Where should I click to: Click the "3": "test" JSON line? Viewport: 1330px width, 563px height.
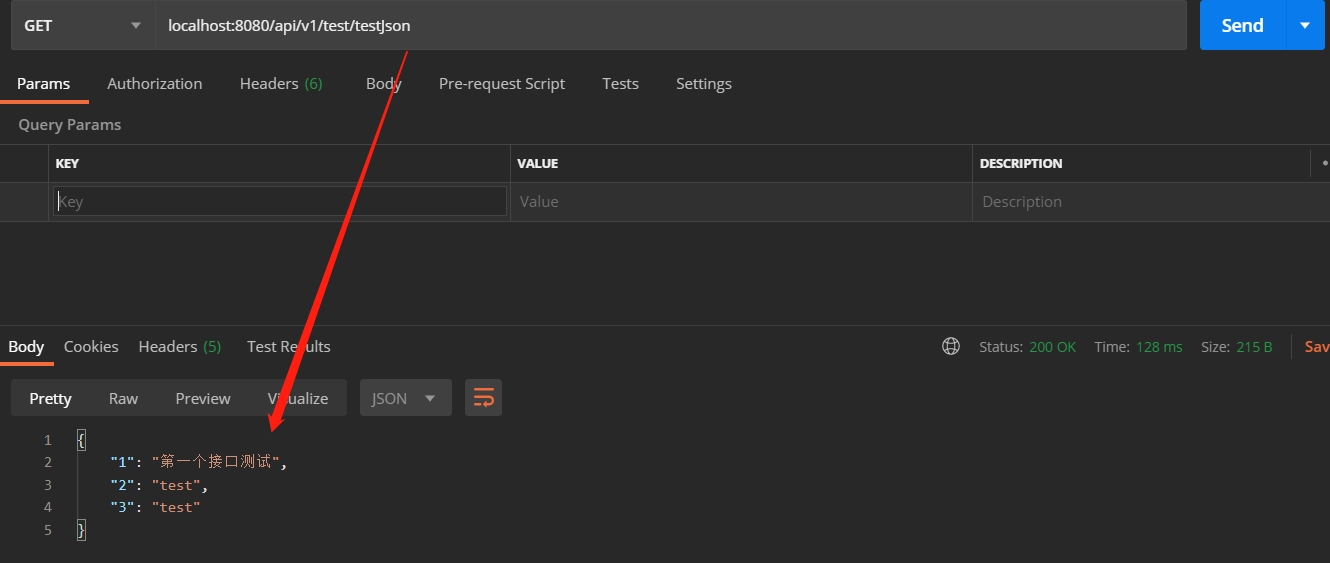tap(155, 507)
